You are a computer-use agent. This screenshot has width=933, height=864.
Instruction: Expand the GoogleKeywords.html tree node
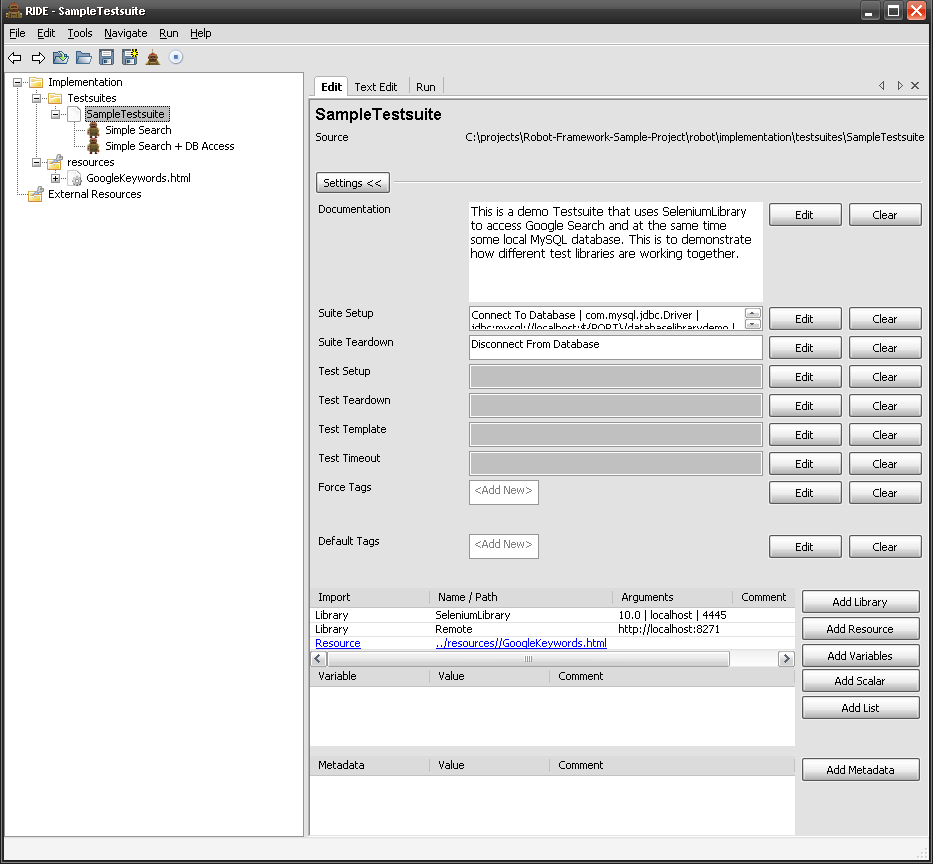click(x=56, y=178)
